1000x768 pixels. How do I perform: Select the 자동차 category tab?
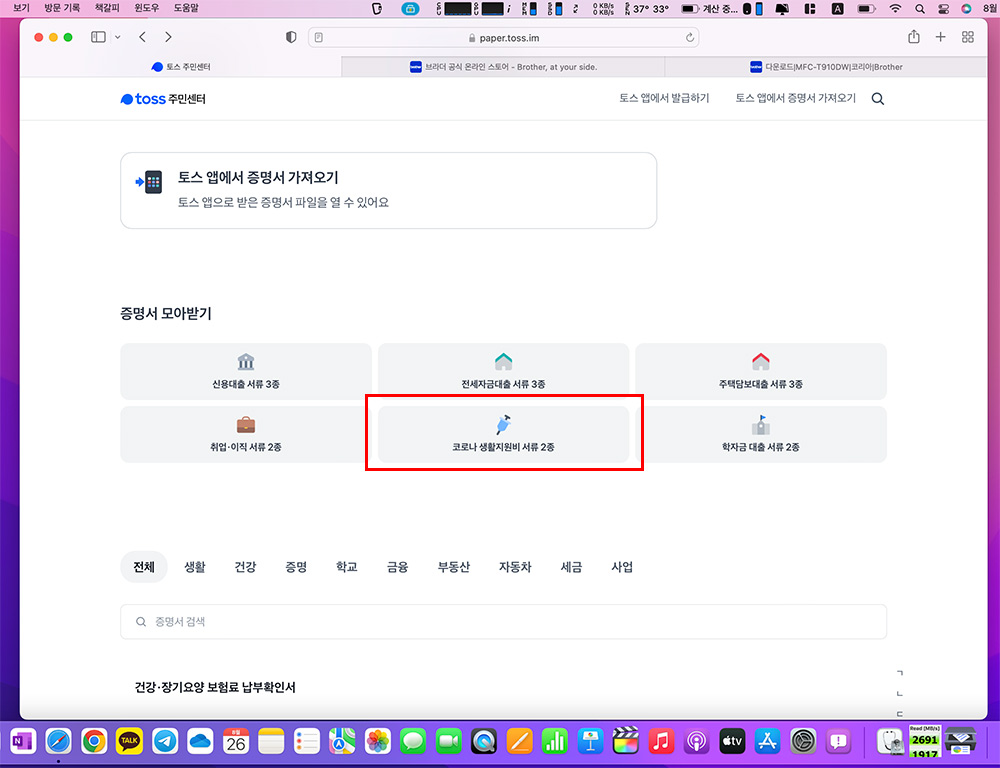pos(515,566)
